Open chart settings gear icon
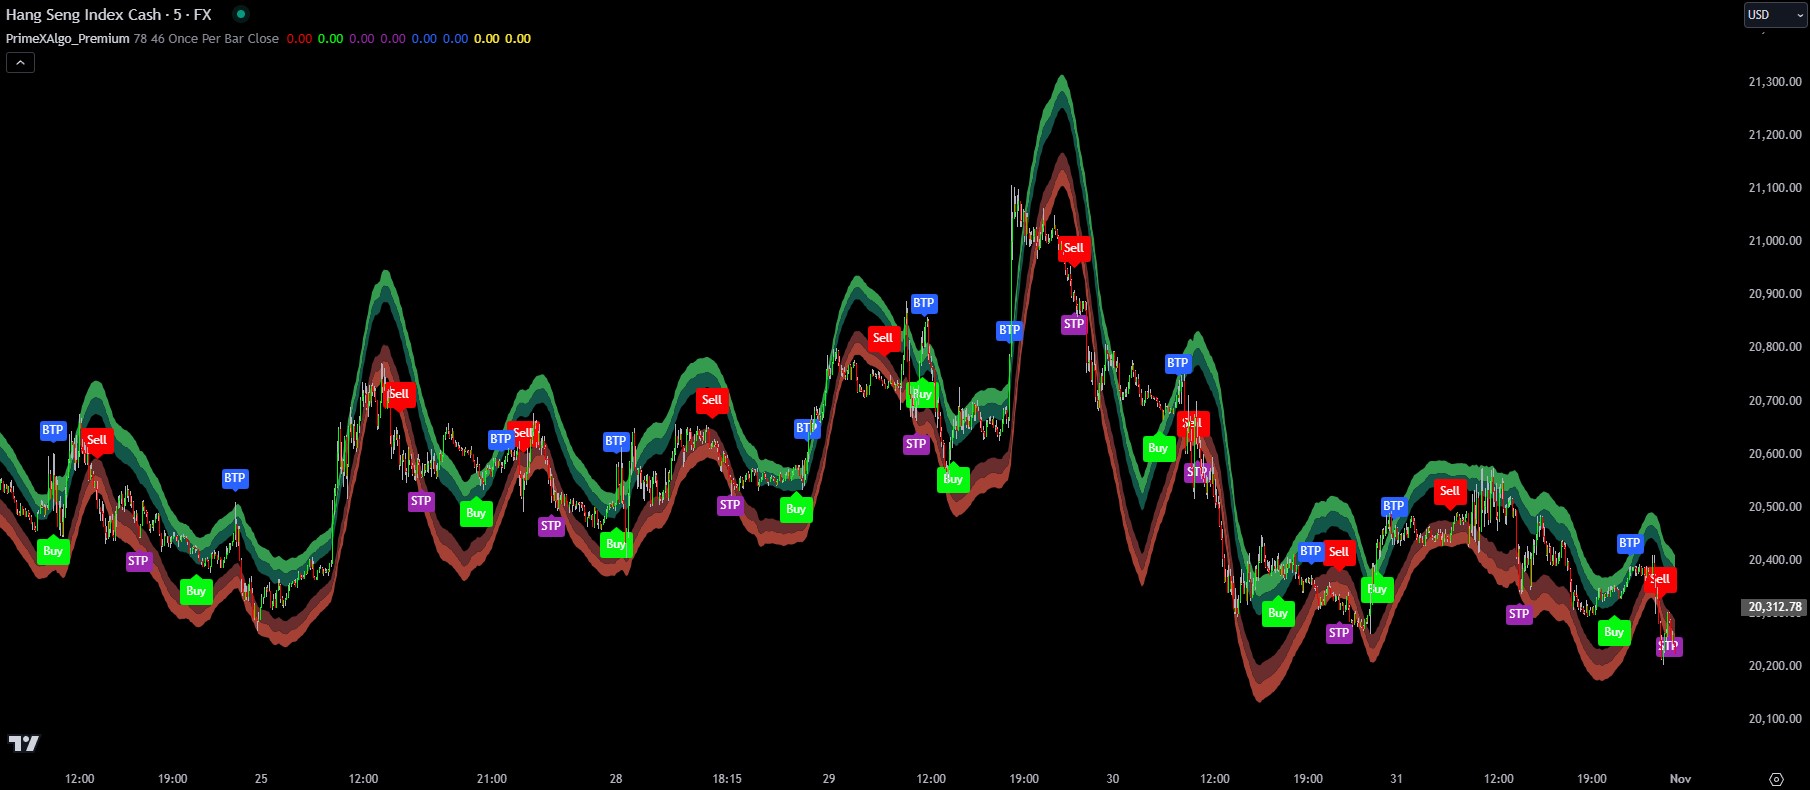The height and width of the screenshot is (790, 1810). tap(1776, 778)
